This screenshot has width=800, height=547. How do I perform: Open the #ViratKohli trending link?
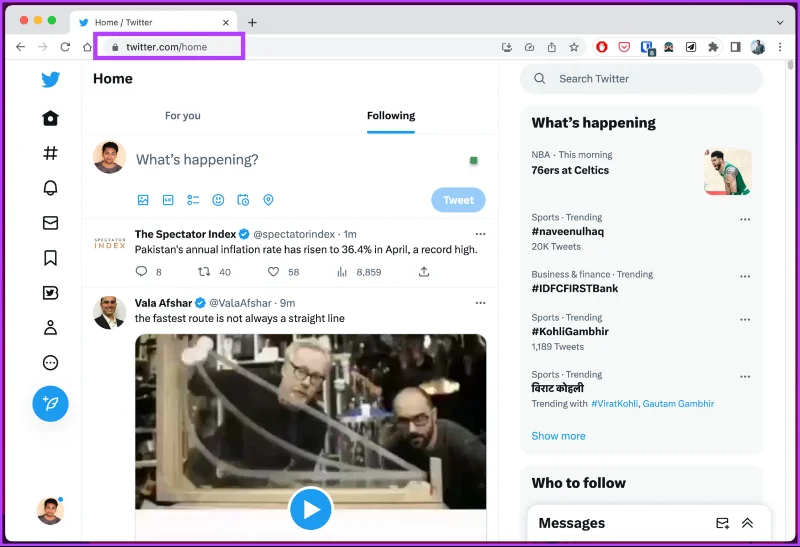click(x=614, y=404)
